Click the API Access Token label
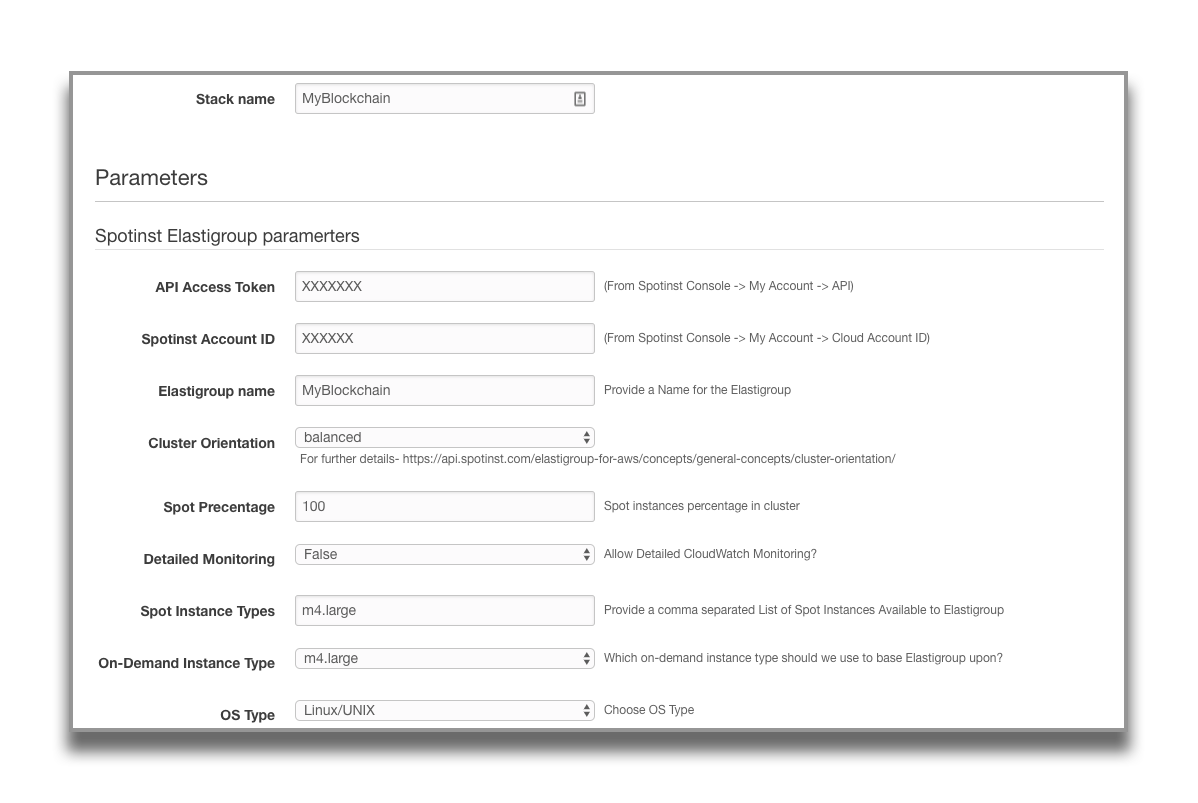The height and width of the screenshot is (803, 1198). point(214,288)
